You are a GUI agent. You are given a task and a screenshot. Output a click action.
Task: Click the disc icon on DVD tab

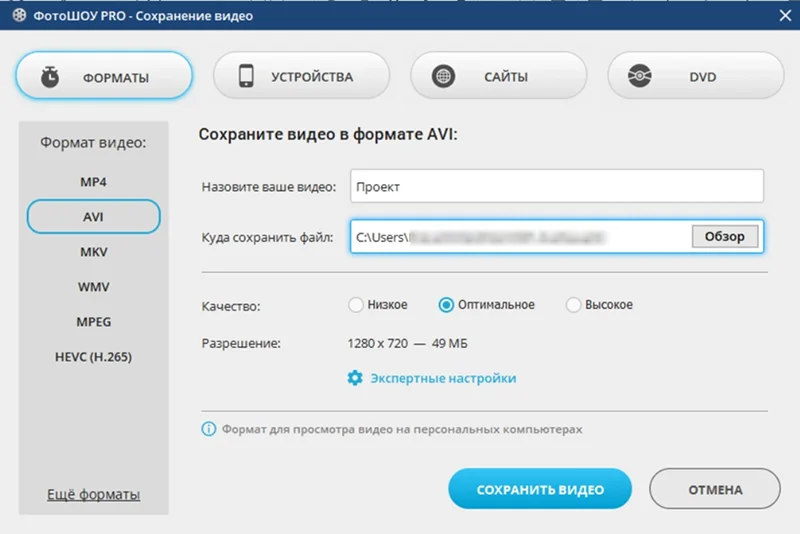640,77
